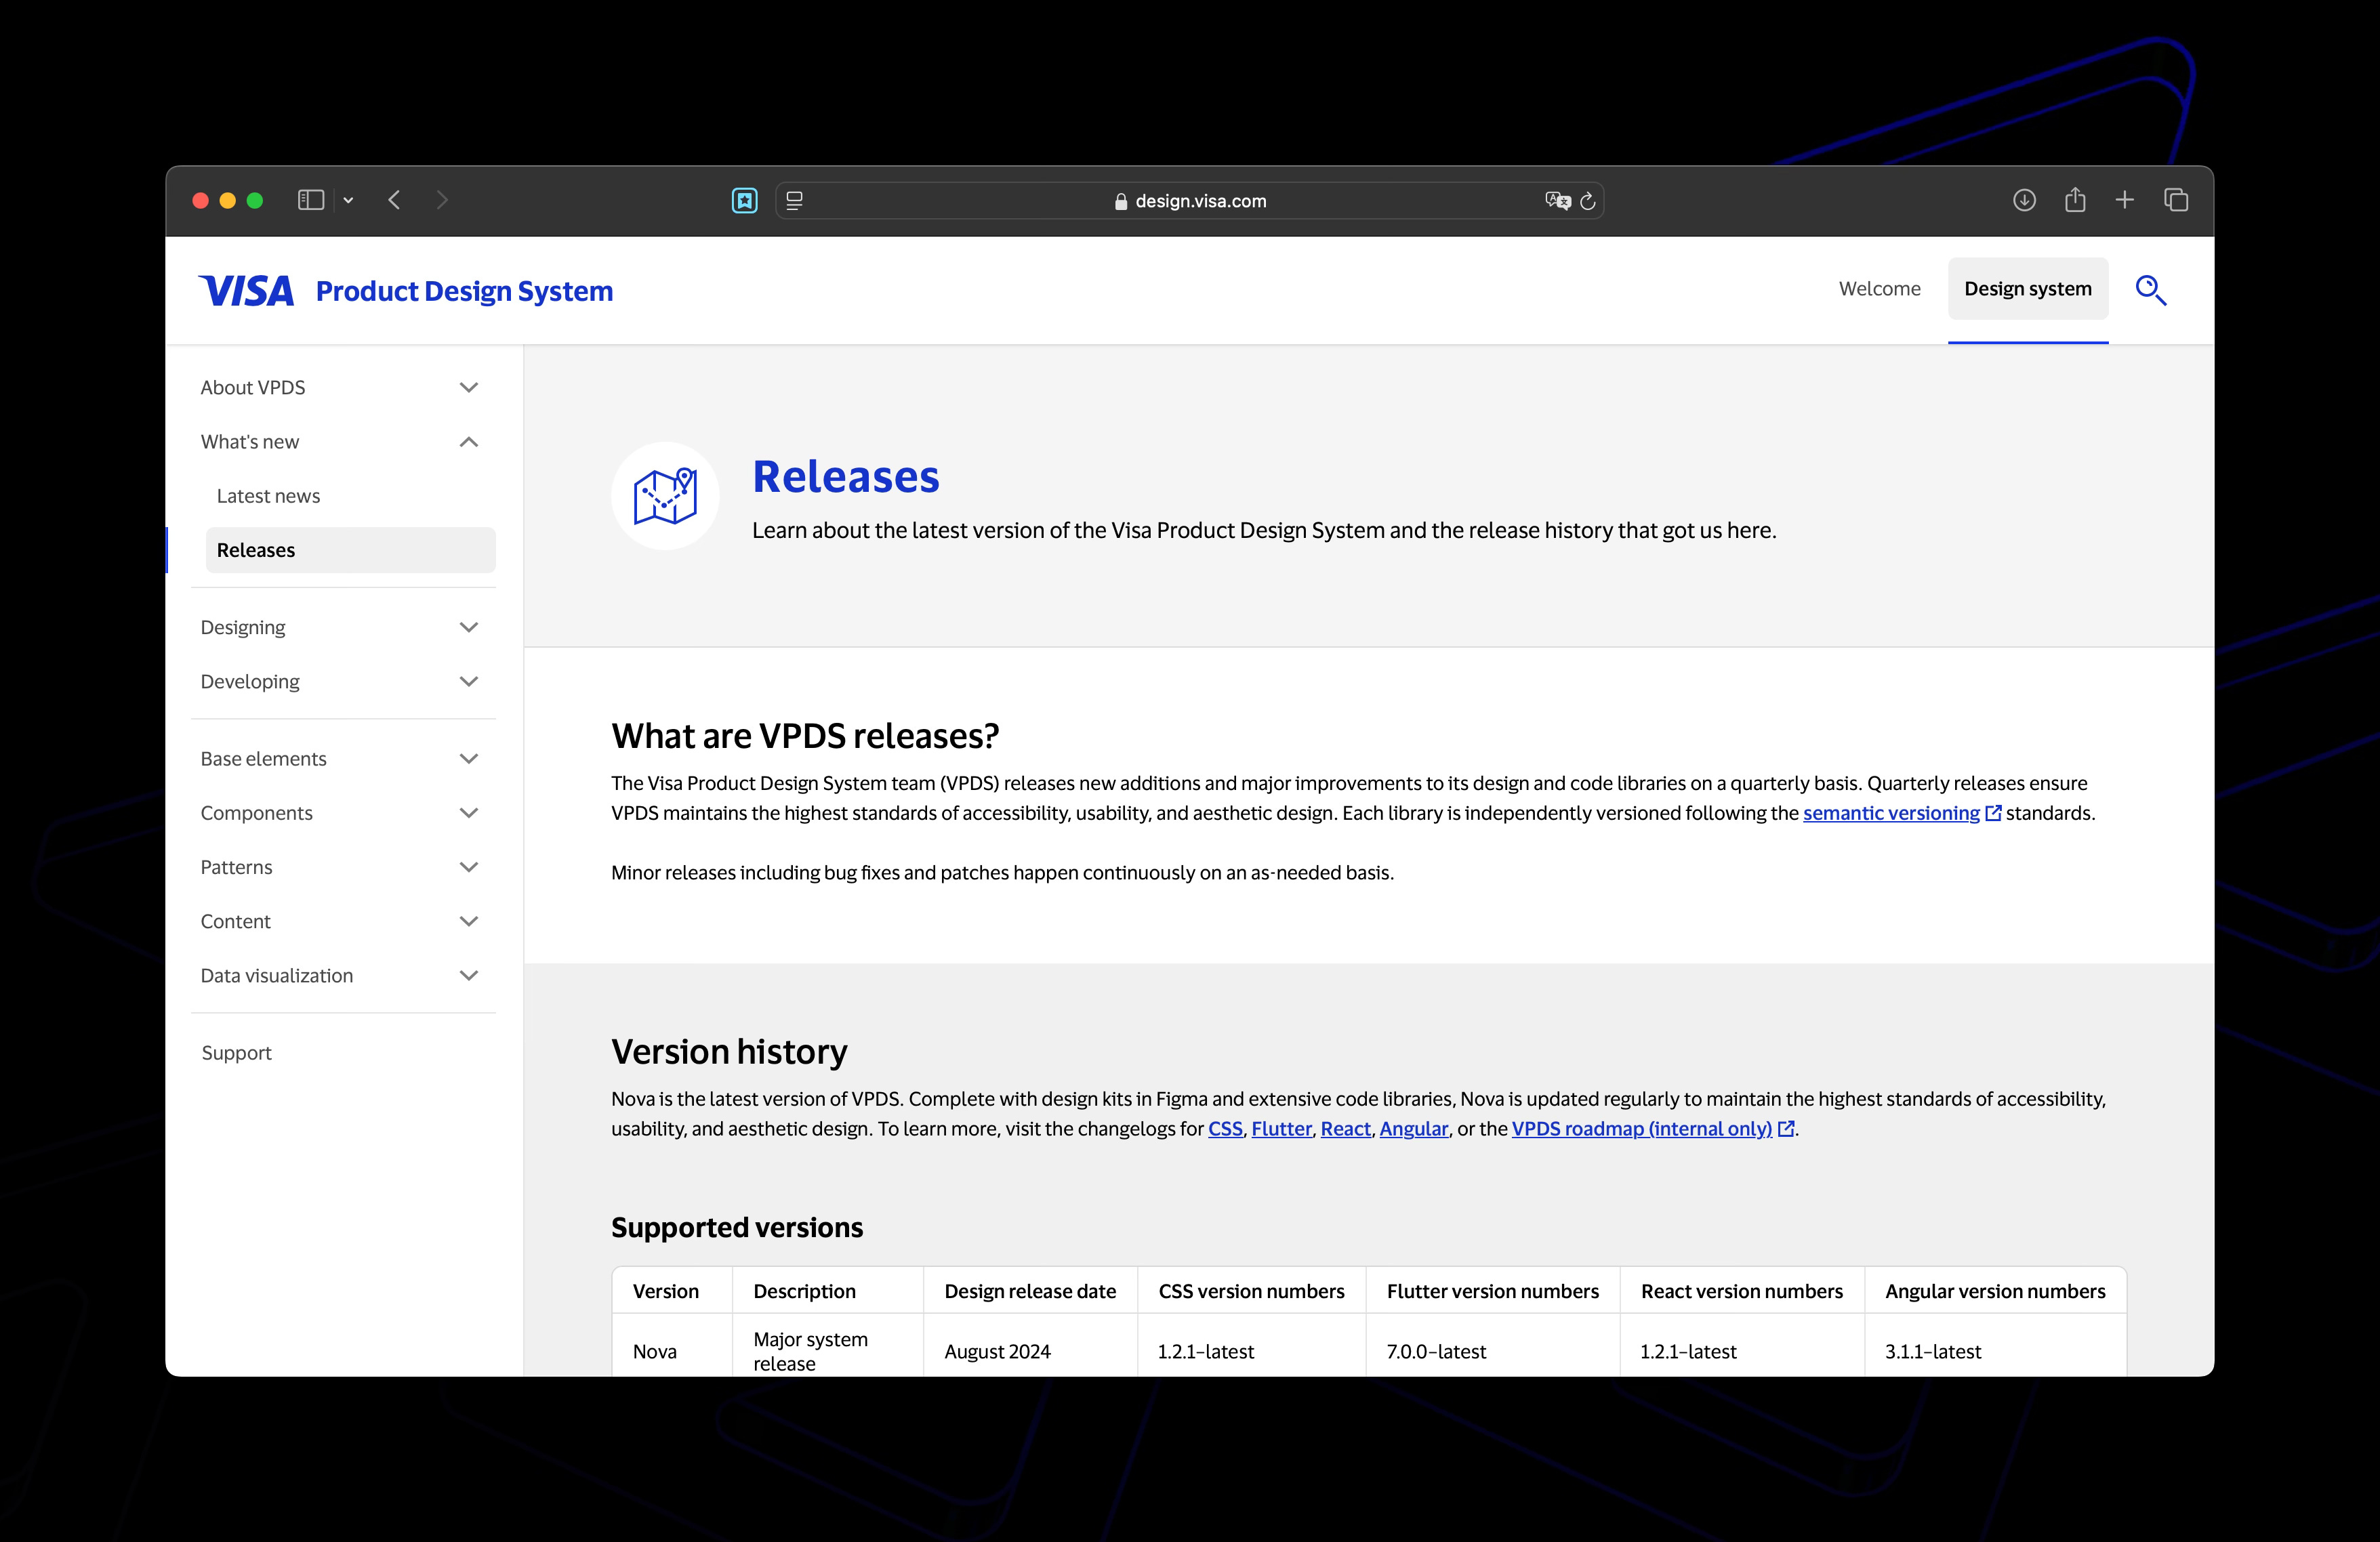Reload the page with the refresh icon
The height and width of the screenshot is (1542, 2380).
1588,201
